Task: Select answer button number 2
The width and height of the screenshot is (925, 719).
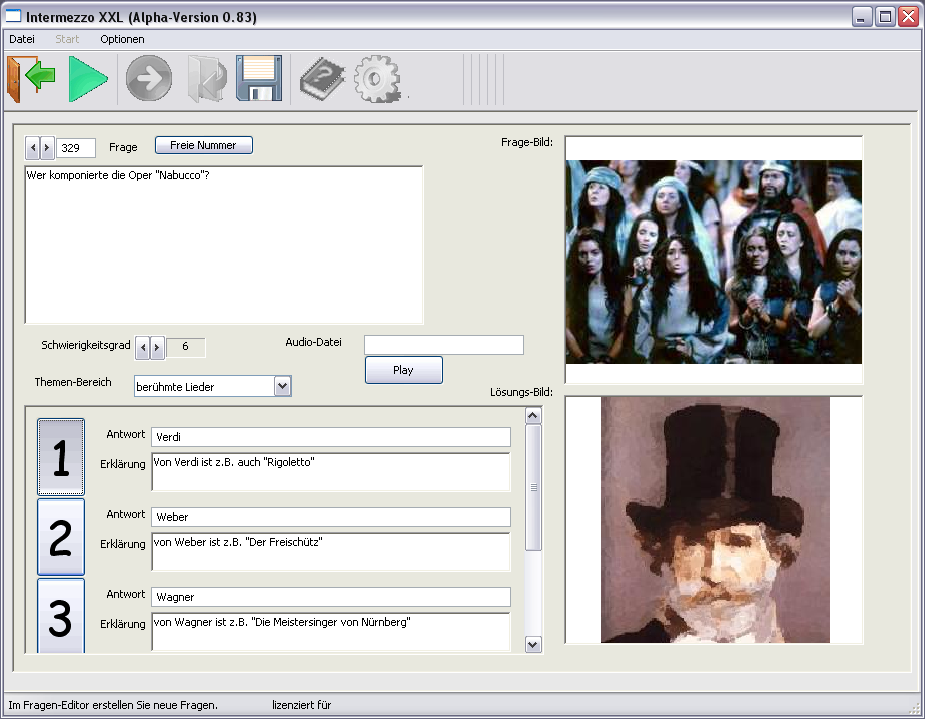Action: coord(61,537)
